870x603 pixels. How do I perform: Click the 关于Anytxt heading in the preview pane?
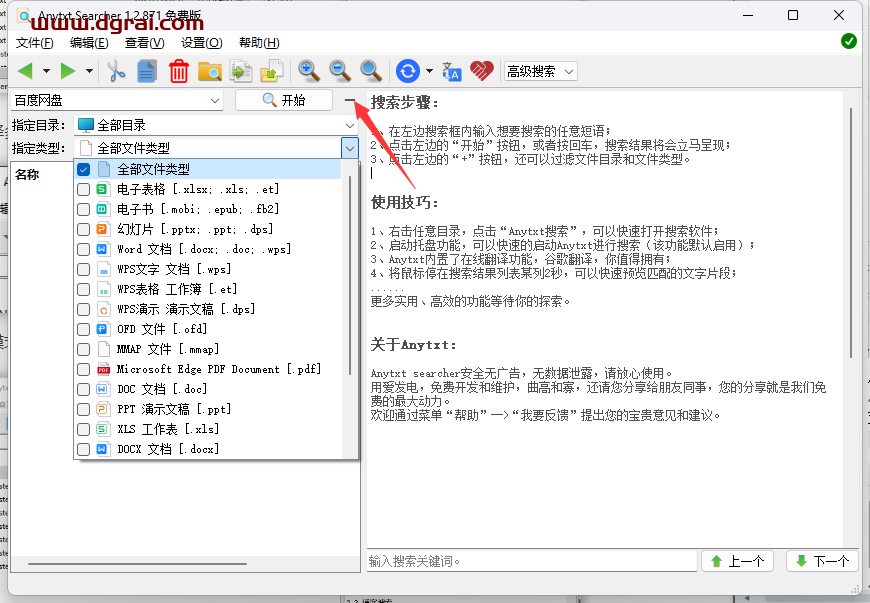click(413, 344)
